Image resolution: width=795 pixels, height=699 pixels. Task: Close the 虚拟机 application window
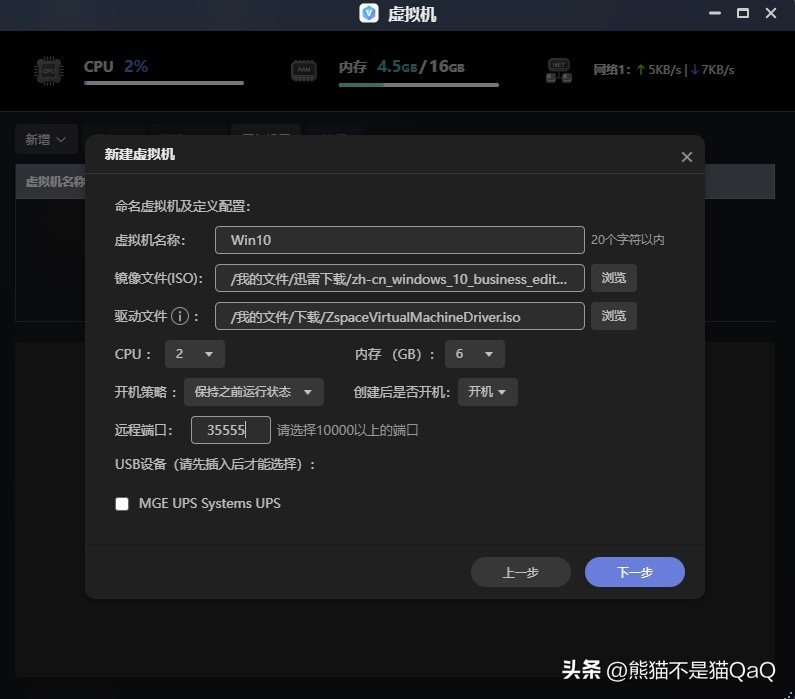[x=771, y=13]
